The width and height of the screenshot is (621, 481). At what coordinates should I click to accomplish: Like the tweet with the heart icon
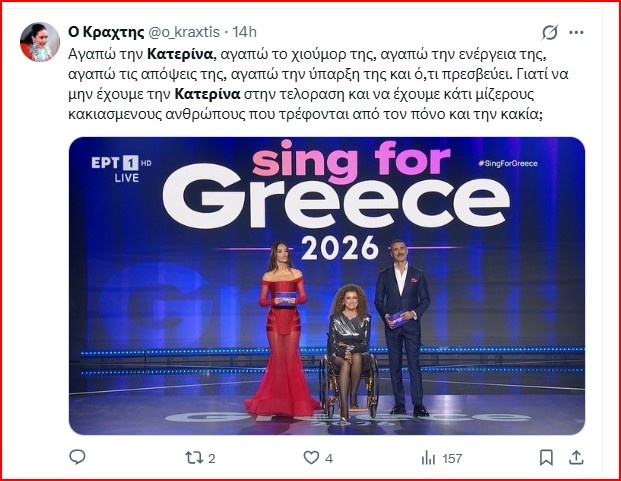(309, 458)
